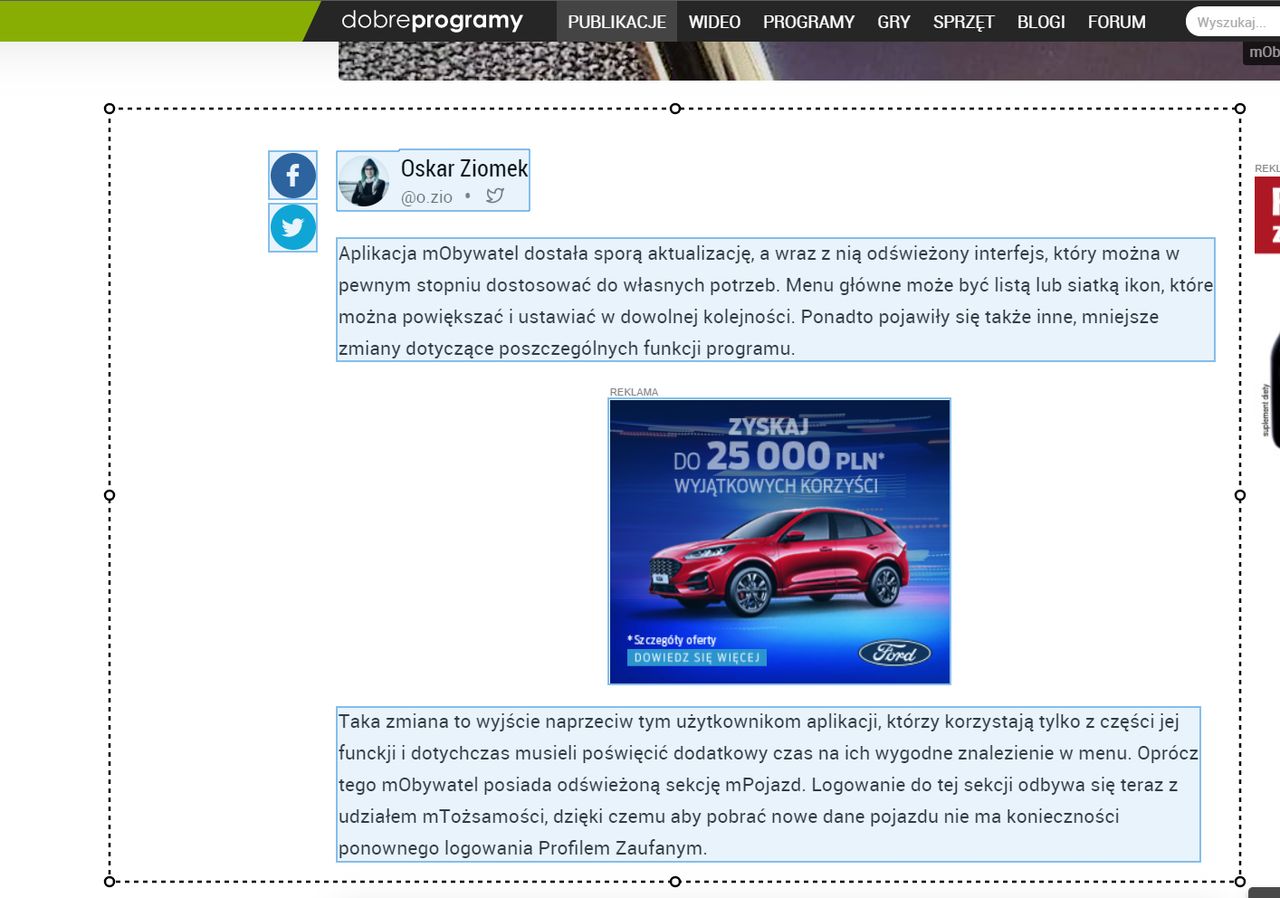The height and width of the screenshot is (898, 1280).
Task: Click the DOWIEDZ SIĘ WIĘCEJ ad button
Action: pyautogui.click(x=697, y=657)
